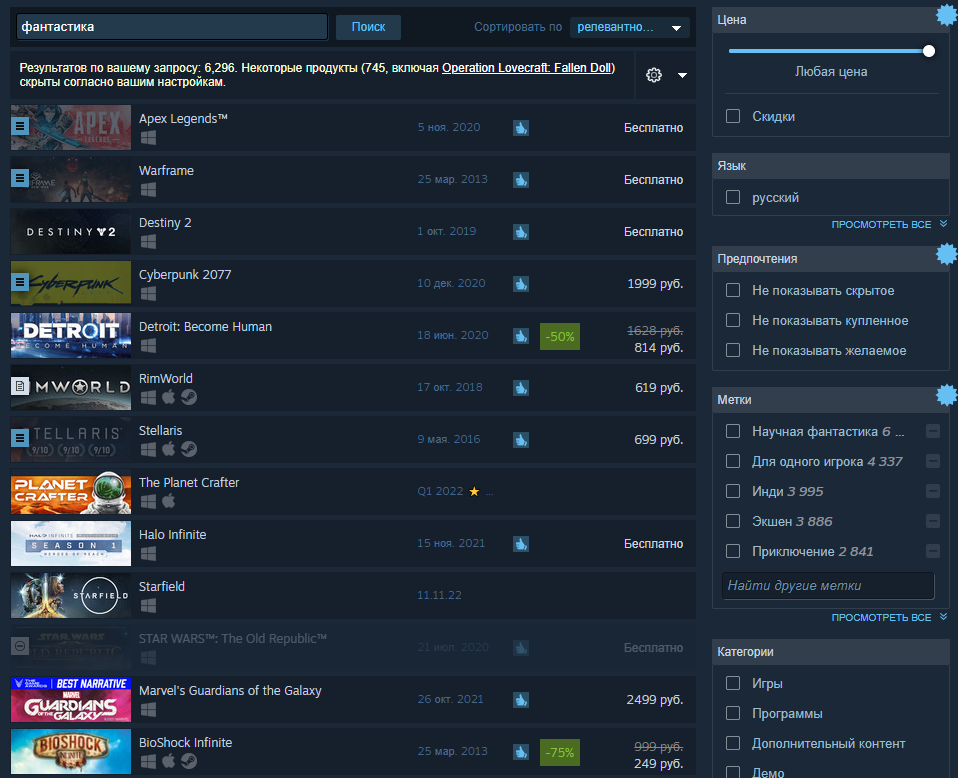958x778 pixels.
Task: Click the SteamOS icon under RimWorld
Action: coord(189,397)
